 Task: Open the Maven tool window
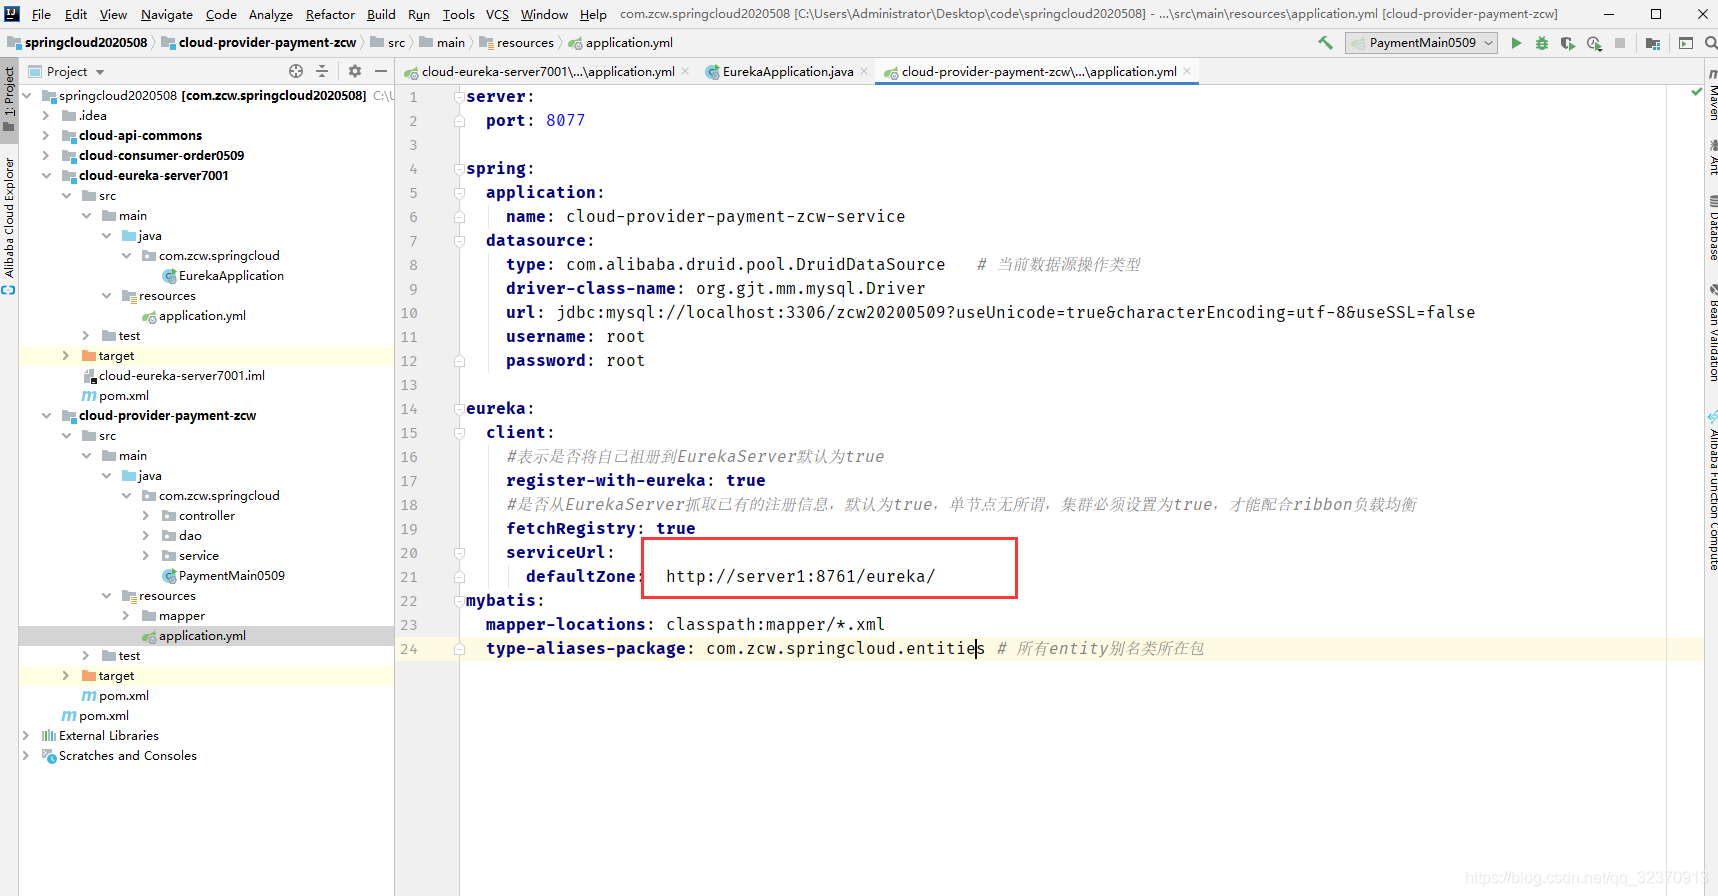click(1712, 95)
